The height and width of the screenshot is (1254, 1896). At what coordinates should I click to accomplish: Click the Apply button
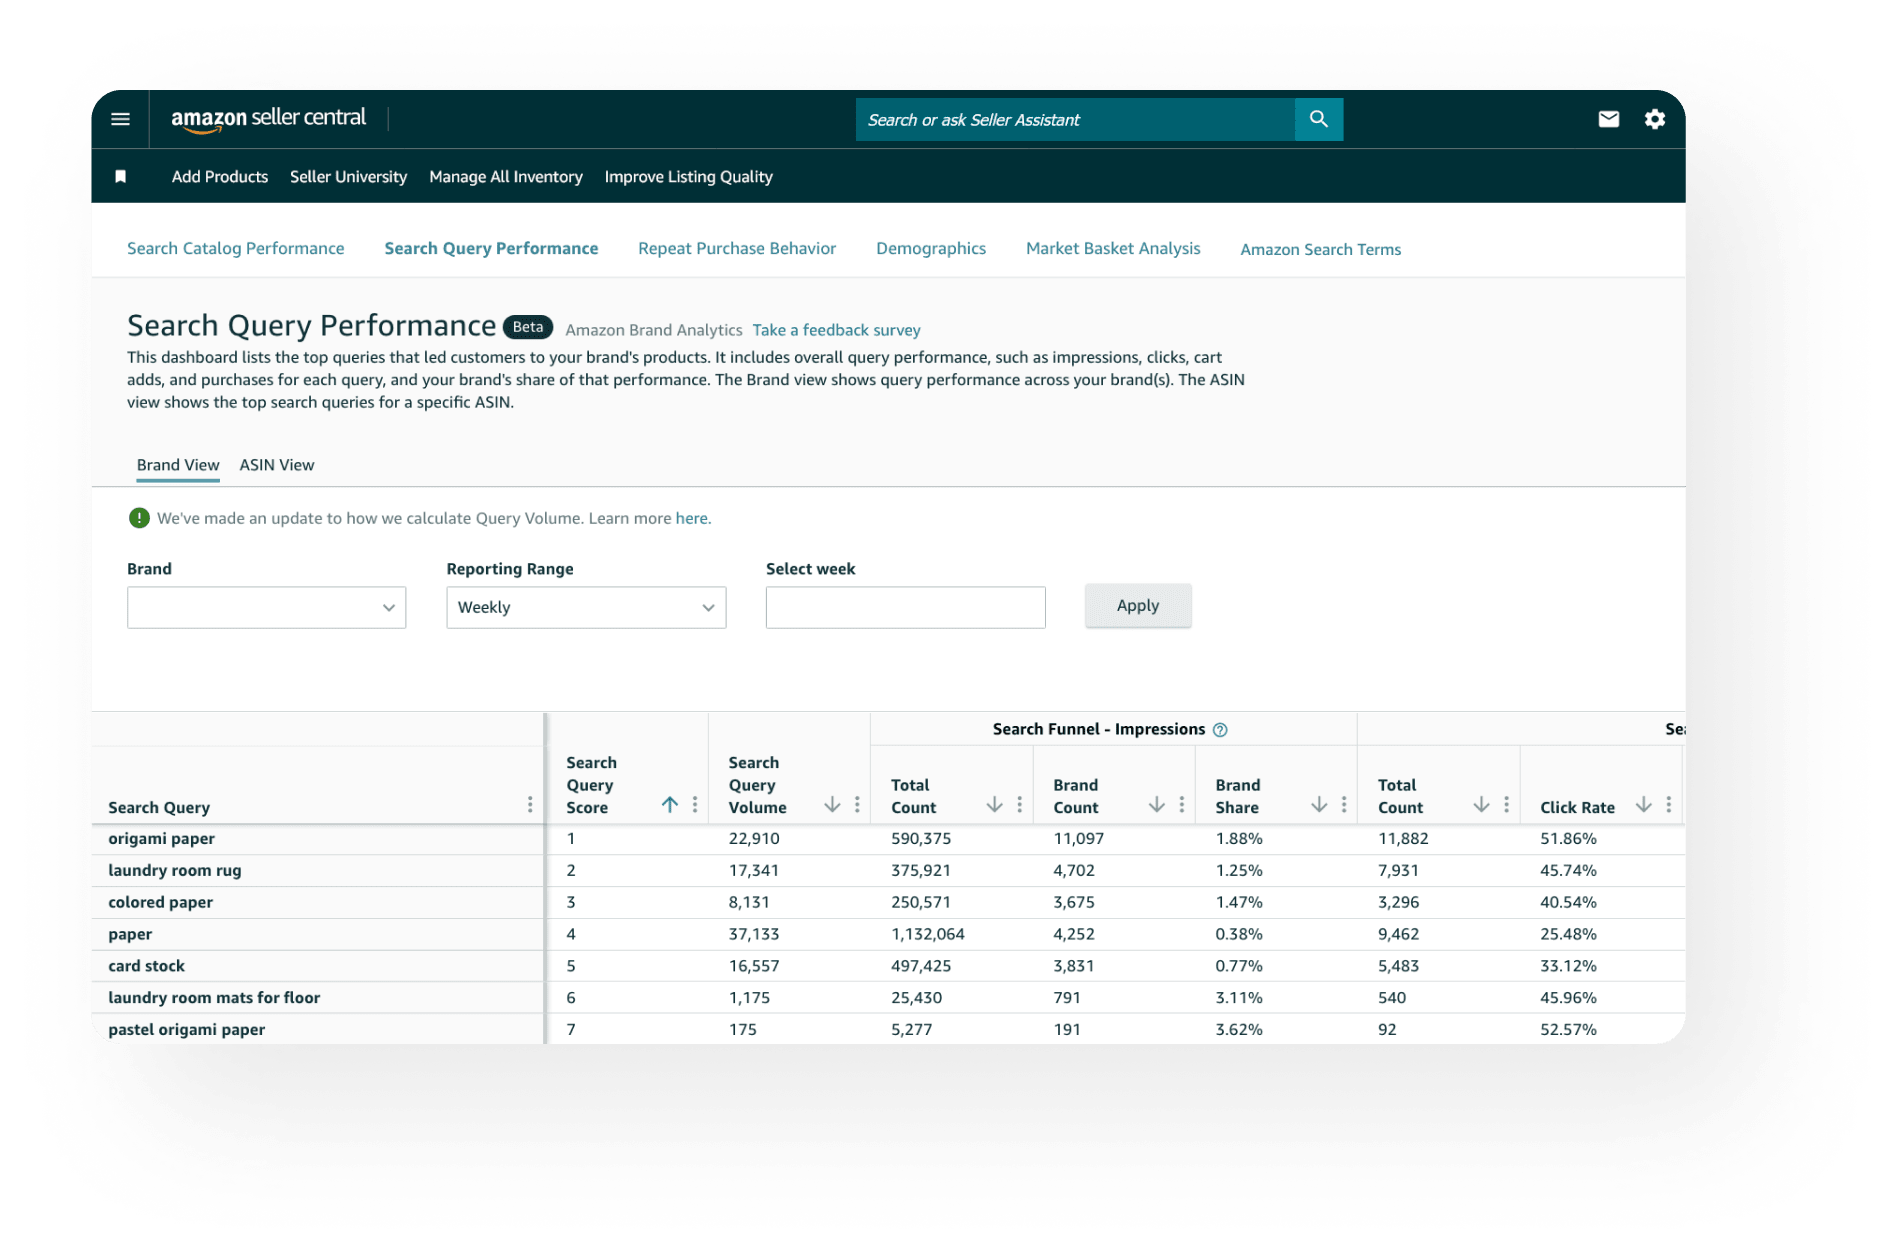pos(1138,605)
